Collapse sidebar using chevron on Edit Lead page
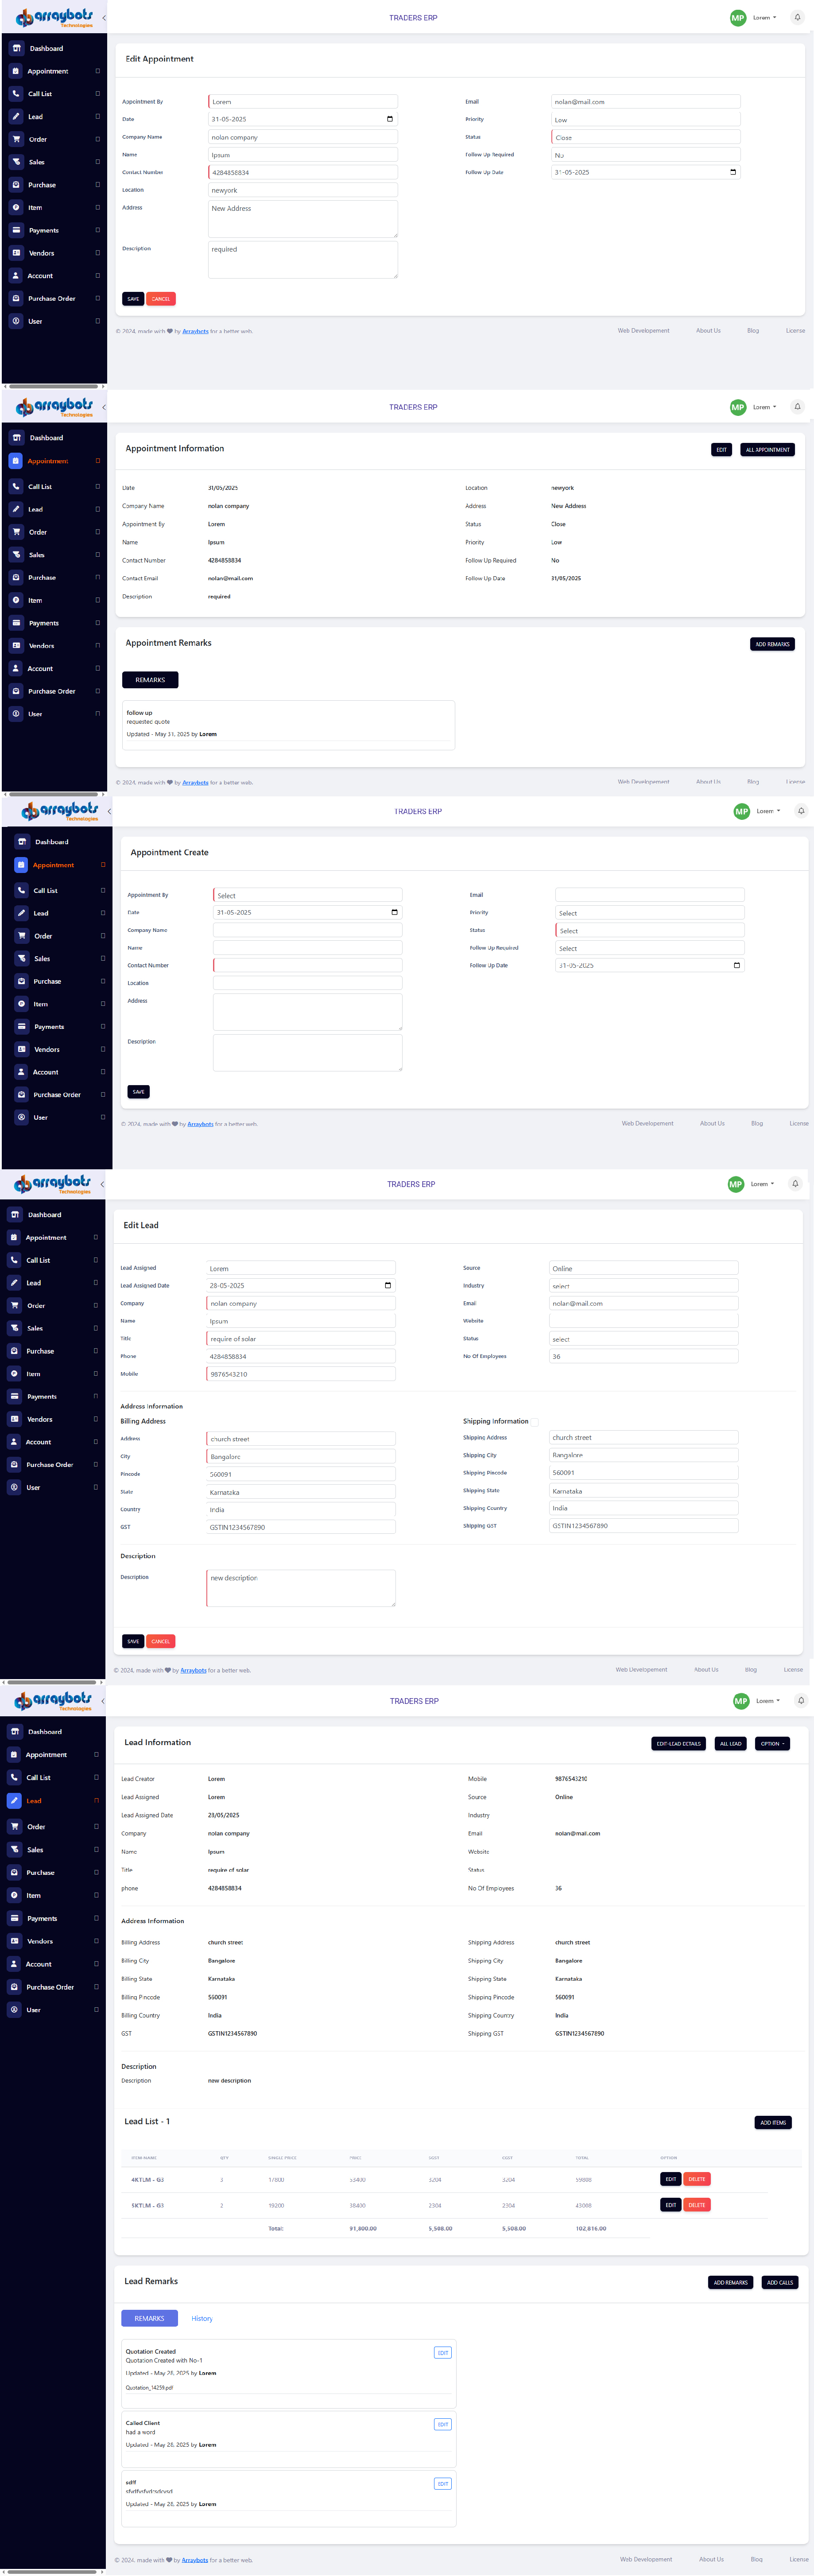814x2576 pixels. pyautogui.click(x=102, y=1185)
